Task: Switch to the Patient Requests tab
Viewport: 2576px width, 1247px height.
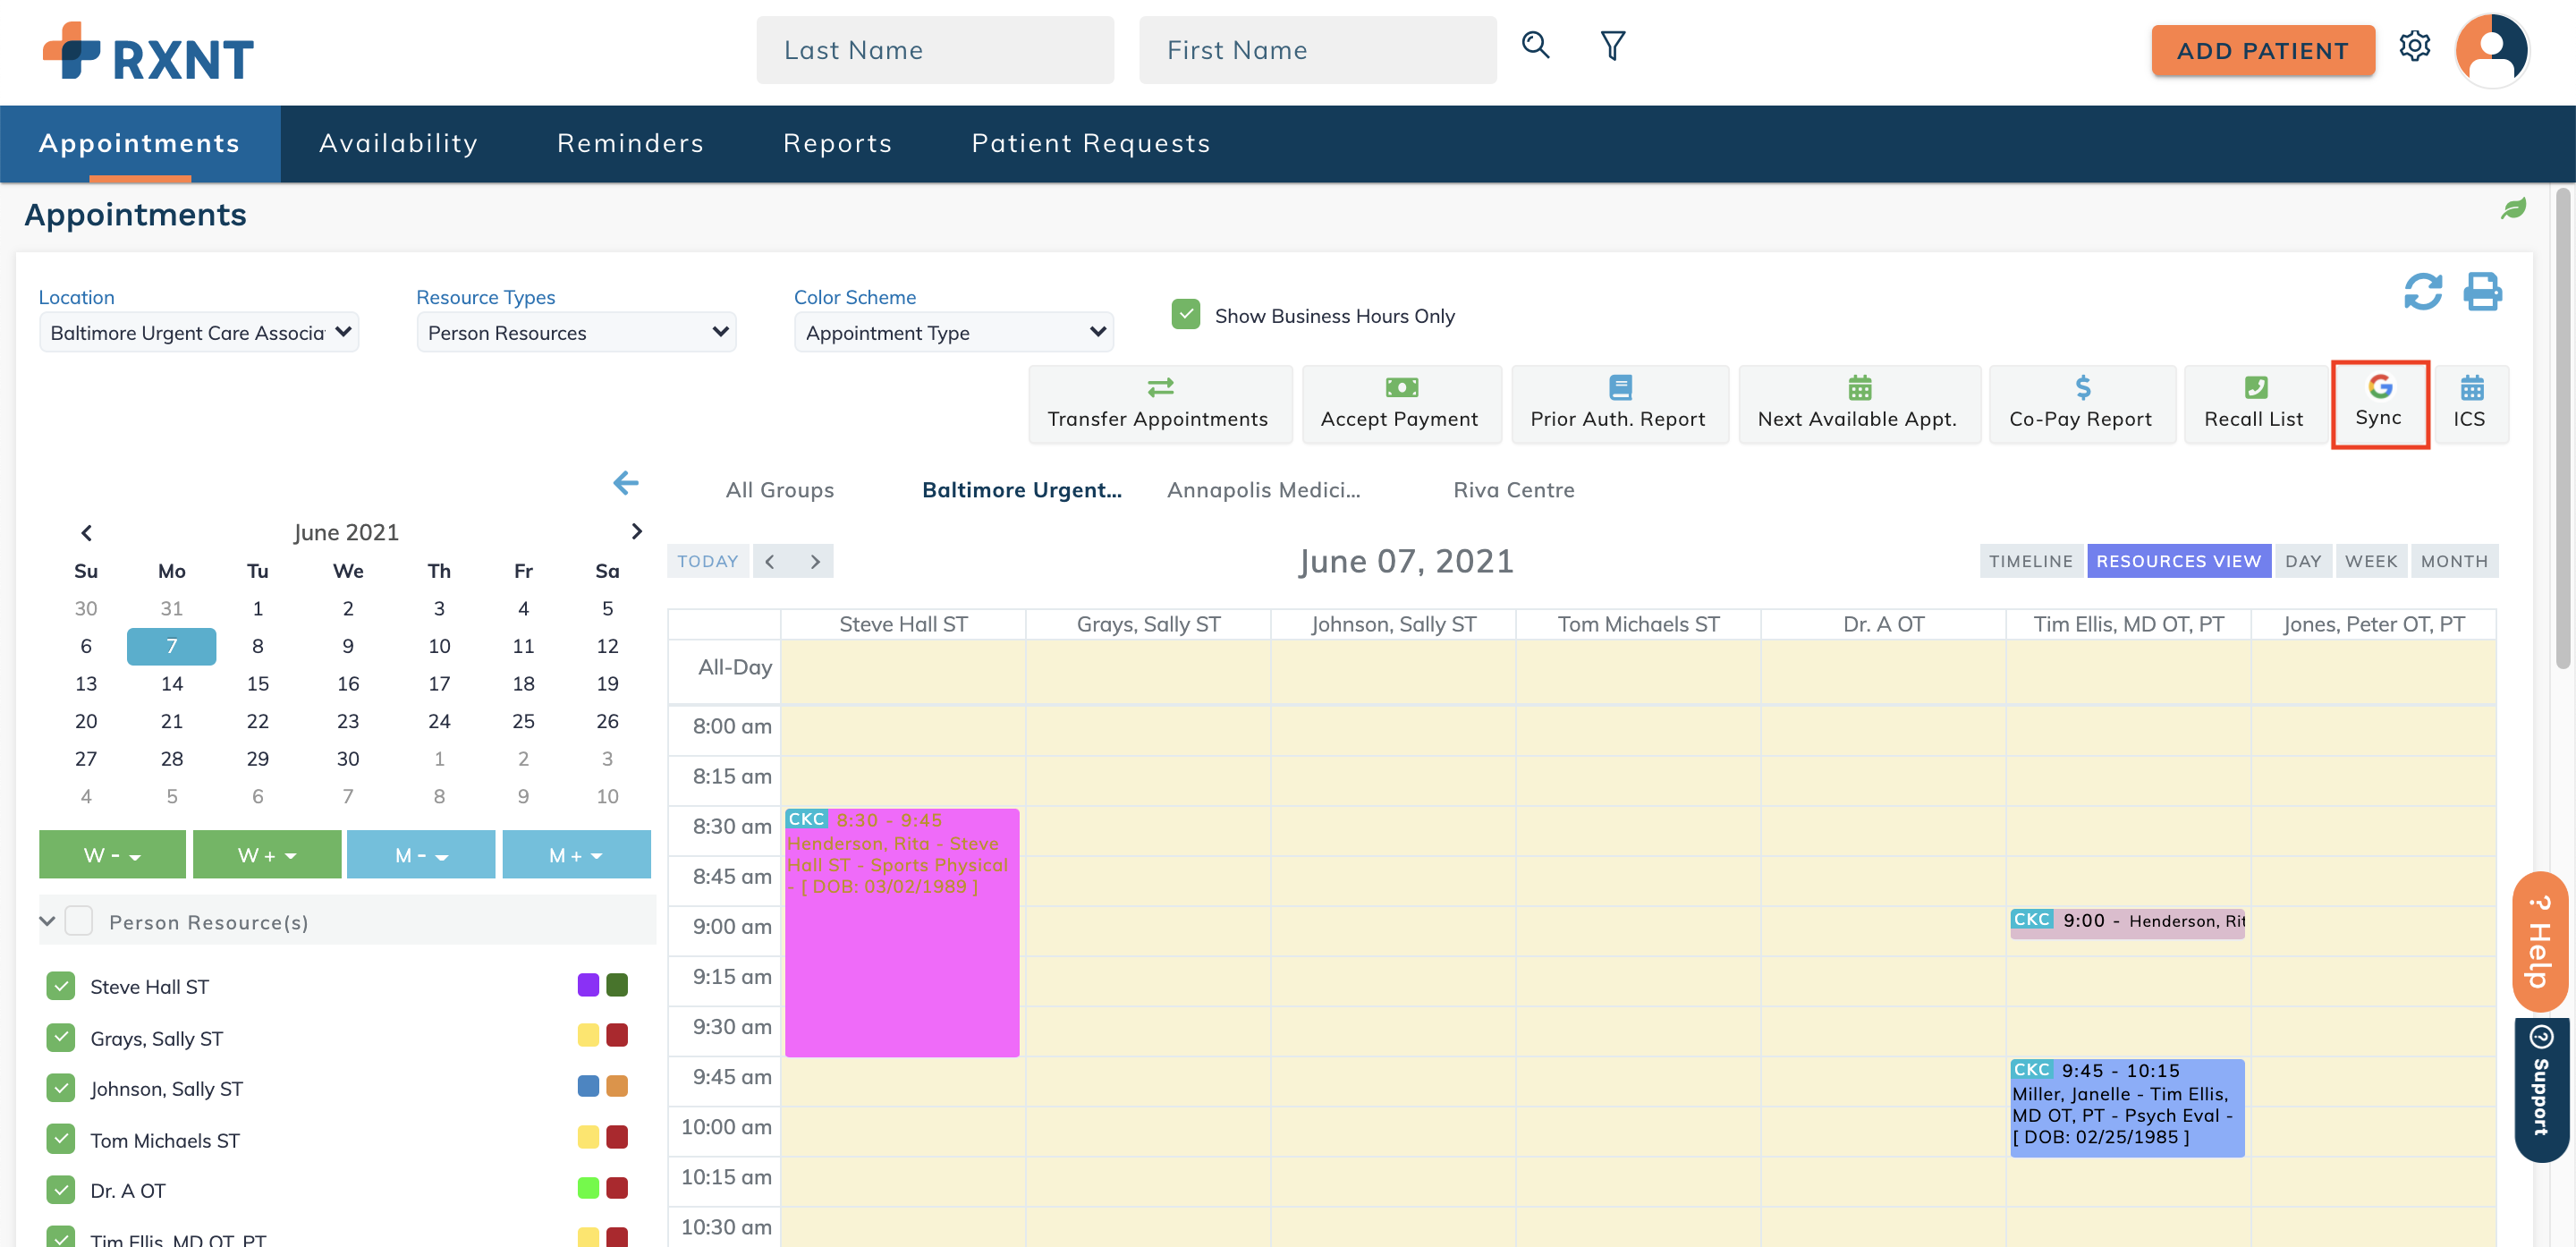Action: (x=1091, y=143)
